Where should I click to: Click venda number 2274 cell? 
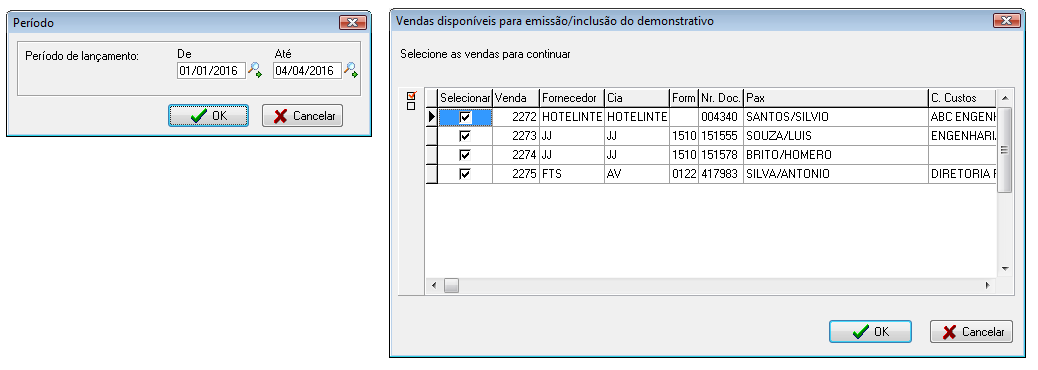pos(516,155)
